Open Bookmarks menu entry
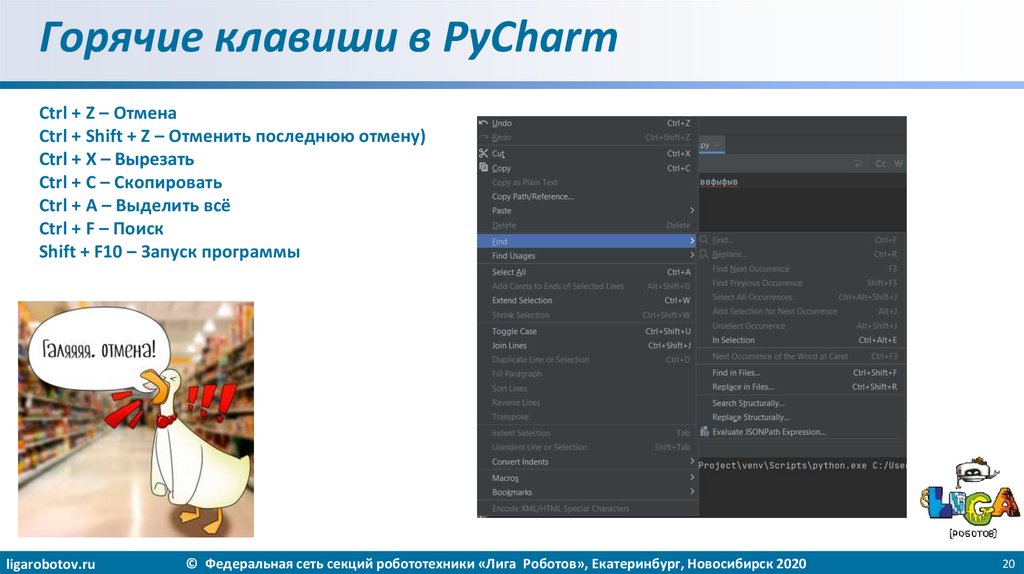Viewport: 1024px width, 574px height. [x=587, y=492]
